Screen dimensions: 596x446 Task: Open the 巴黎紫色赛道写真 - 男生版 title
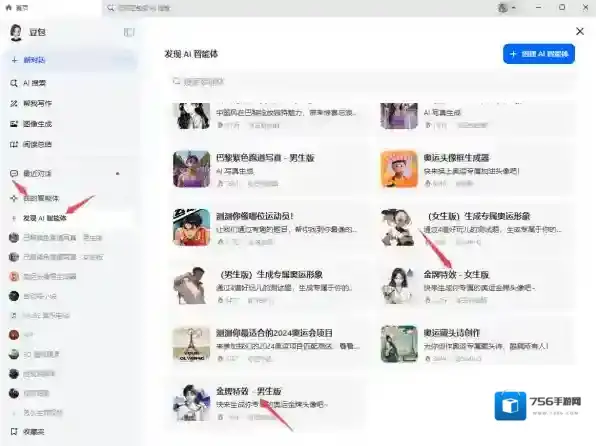click(x=265, y=158)
